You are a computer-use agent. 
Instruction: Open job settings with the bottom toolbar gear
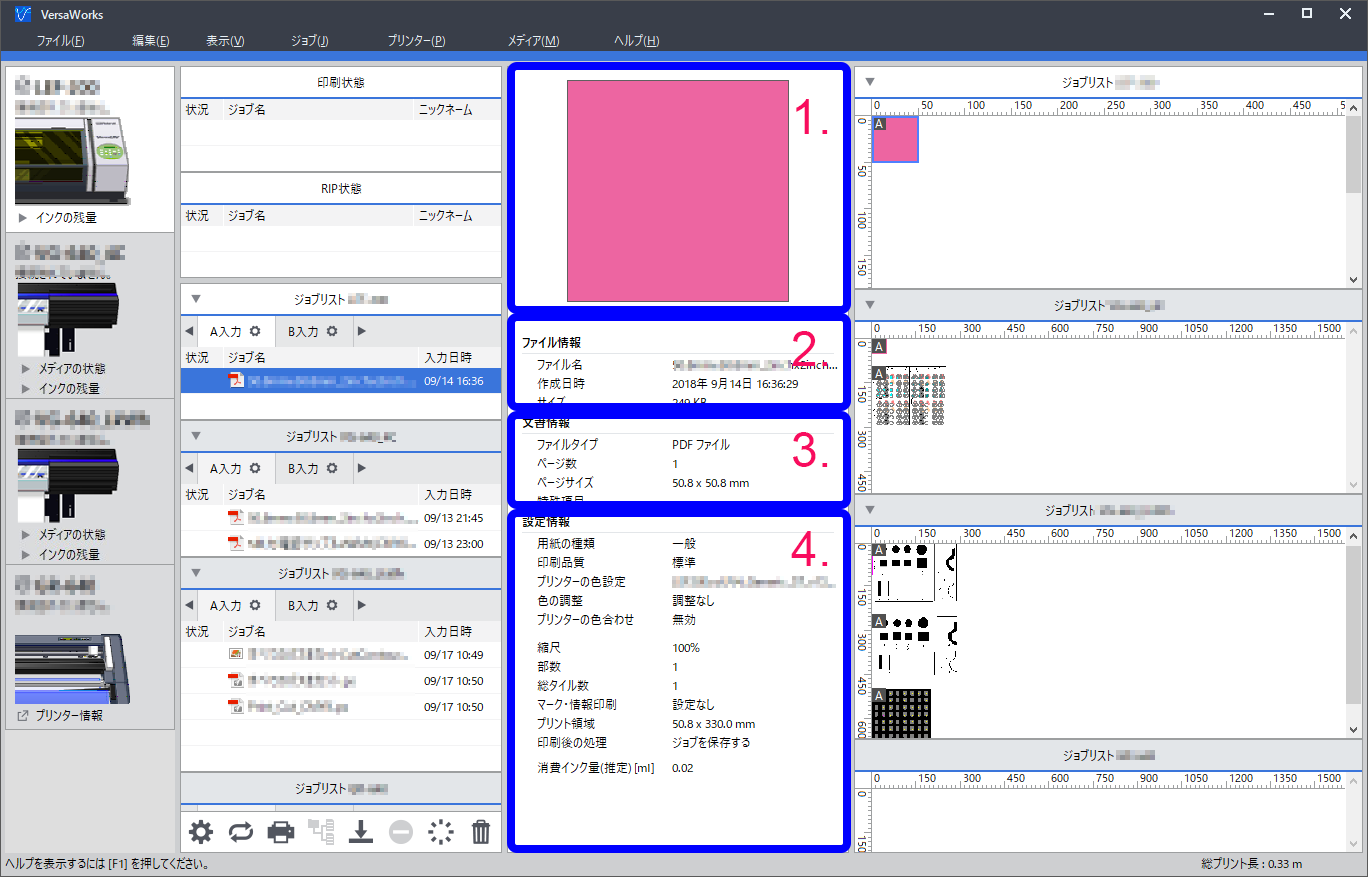click(x=201, y=831)
